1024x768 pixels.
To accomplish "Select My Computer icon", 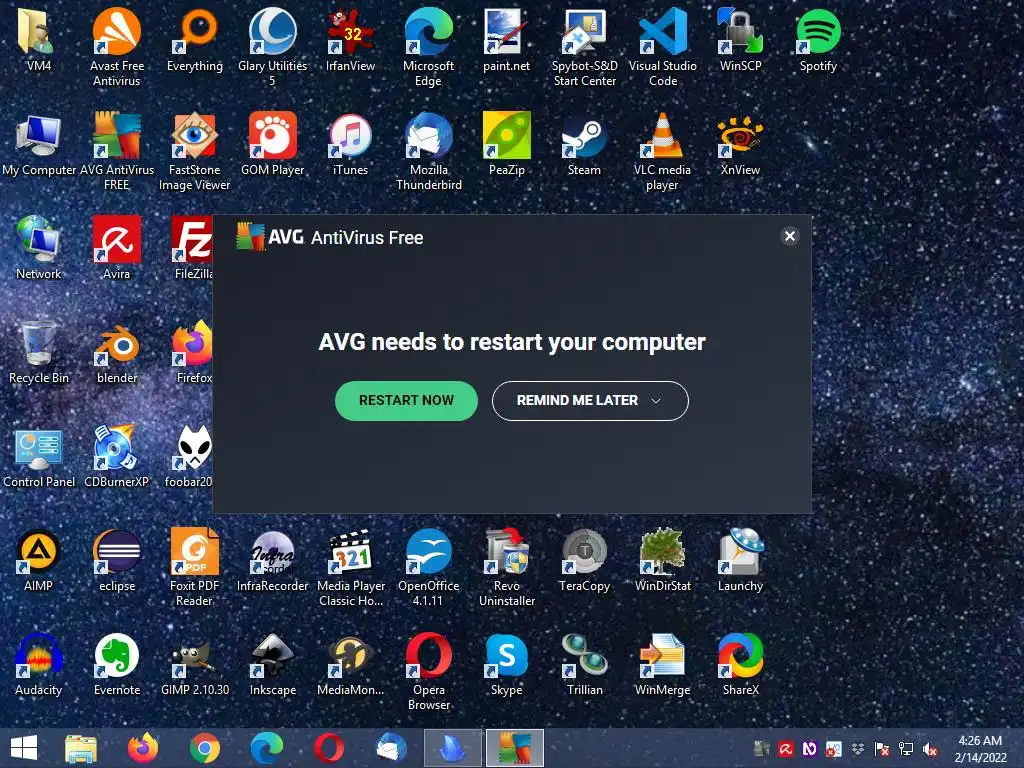I will tap(39, 144).
